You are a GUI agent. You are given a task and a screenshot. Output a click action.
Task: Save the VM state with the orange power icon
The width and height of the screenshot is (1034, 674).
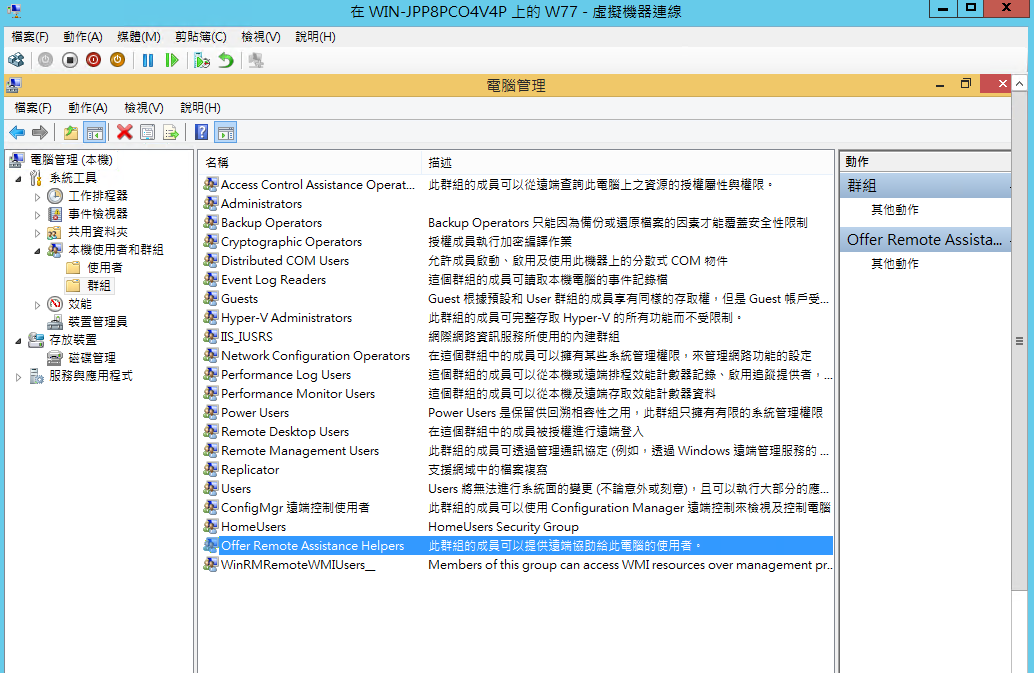tap(117, 60)
